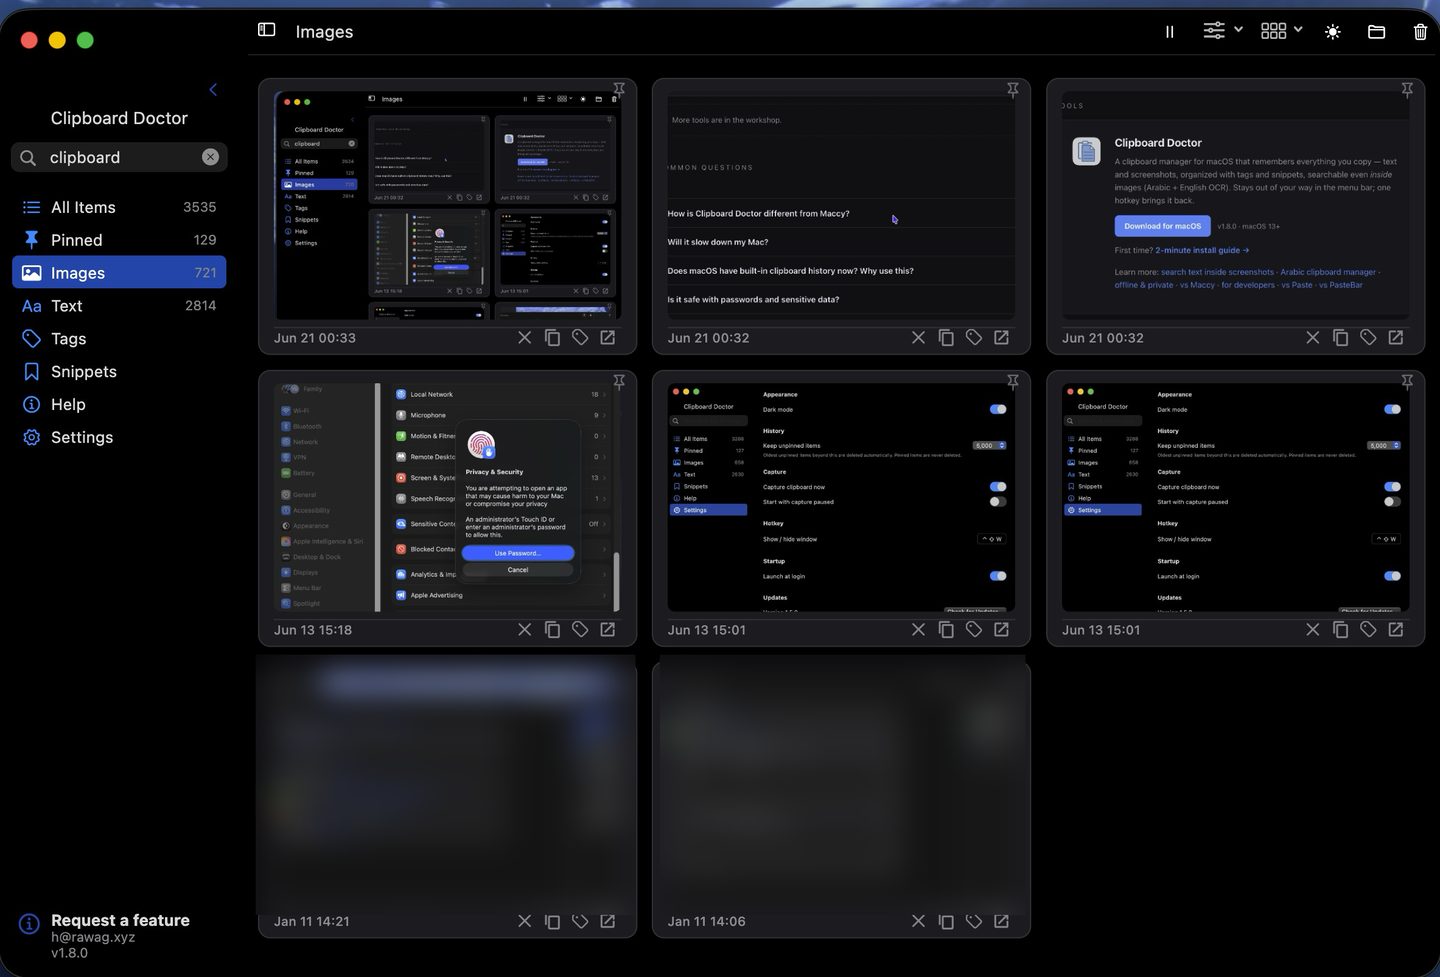Tag the Jun 13 15:18 image
The image size is (1440, 977).
click(580, 630)
